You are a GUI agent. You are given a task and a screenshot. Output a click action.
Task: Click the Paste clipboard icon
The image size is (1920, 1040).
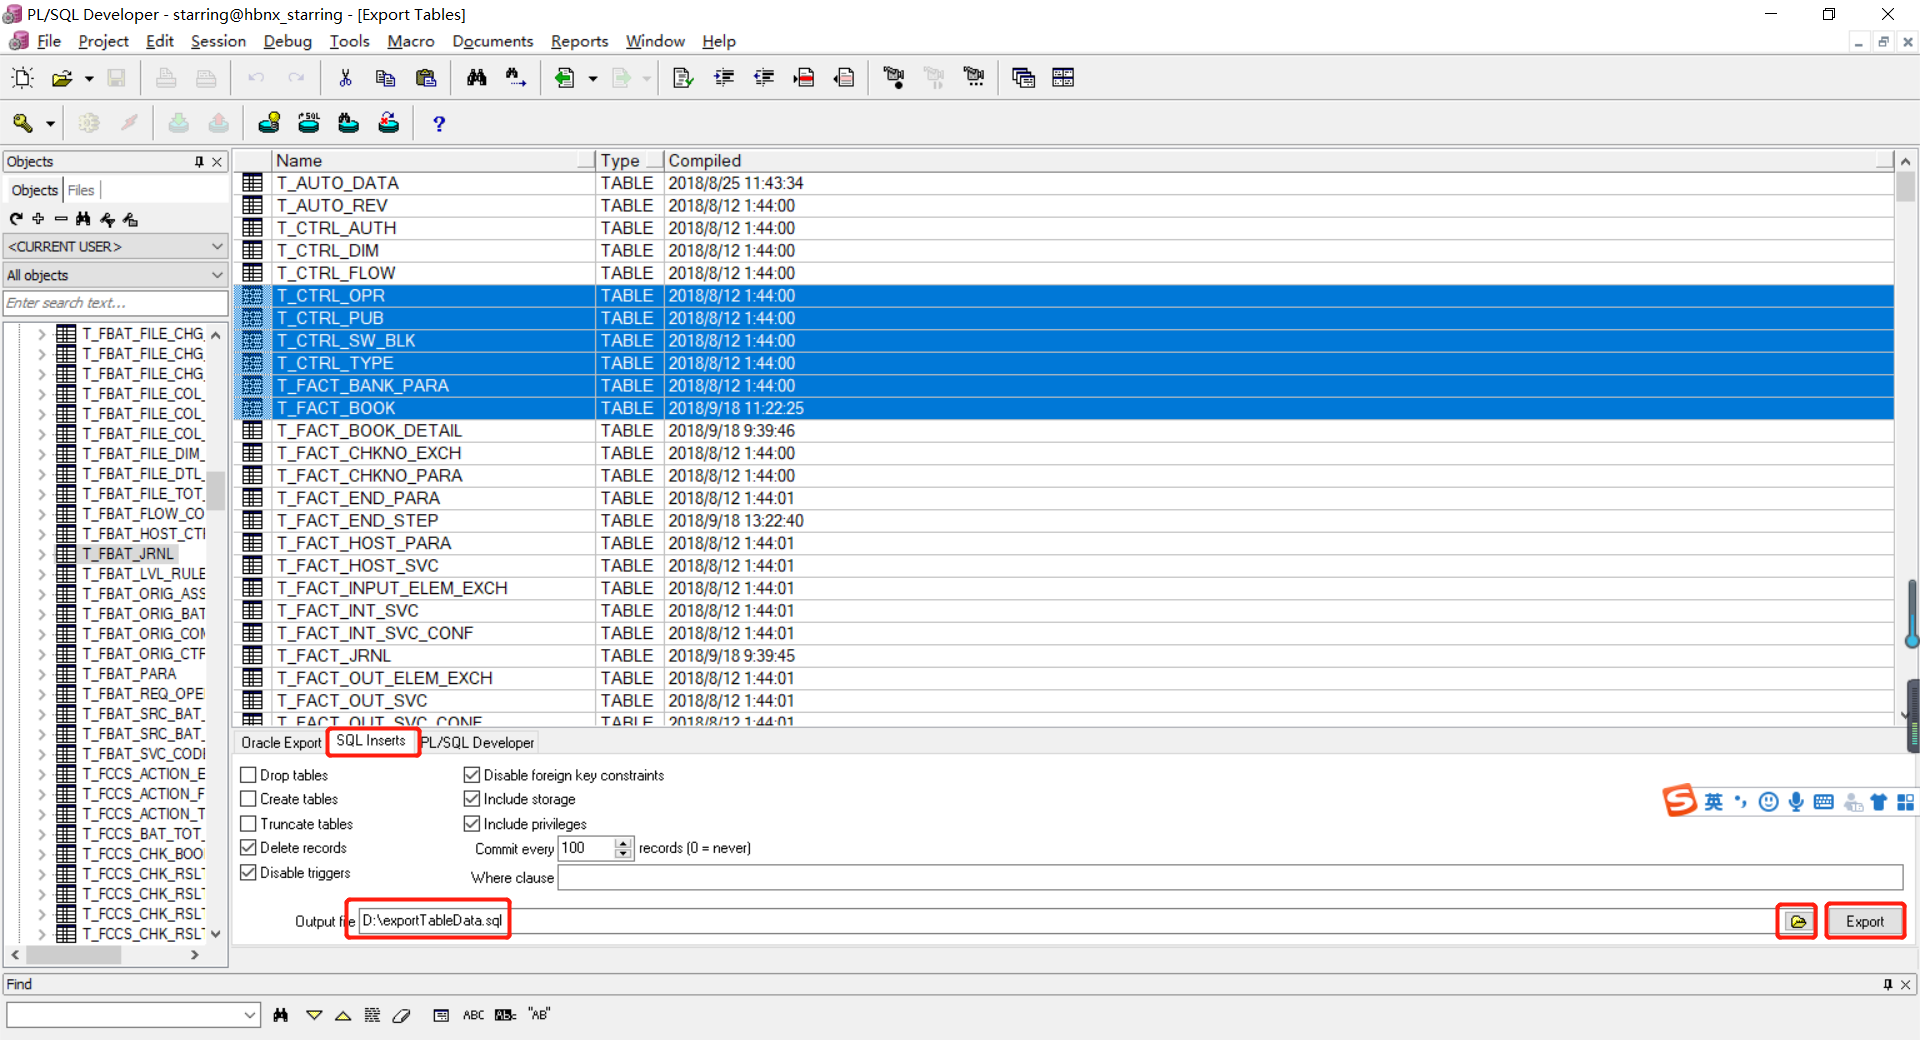pos(426,78)
